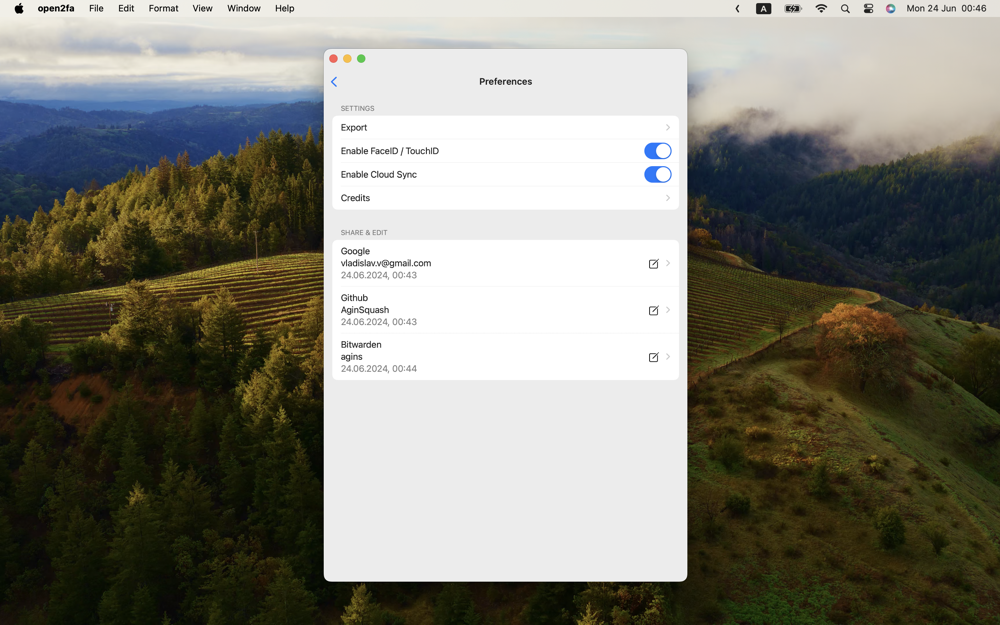Expand the Bitwarden entry chevron
This screenshot has height=625, width=1000.
pyautogui.click(x=668, y=357)
